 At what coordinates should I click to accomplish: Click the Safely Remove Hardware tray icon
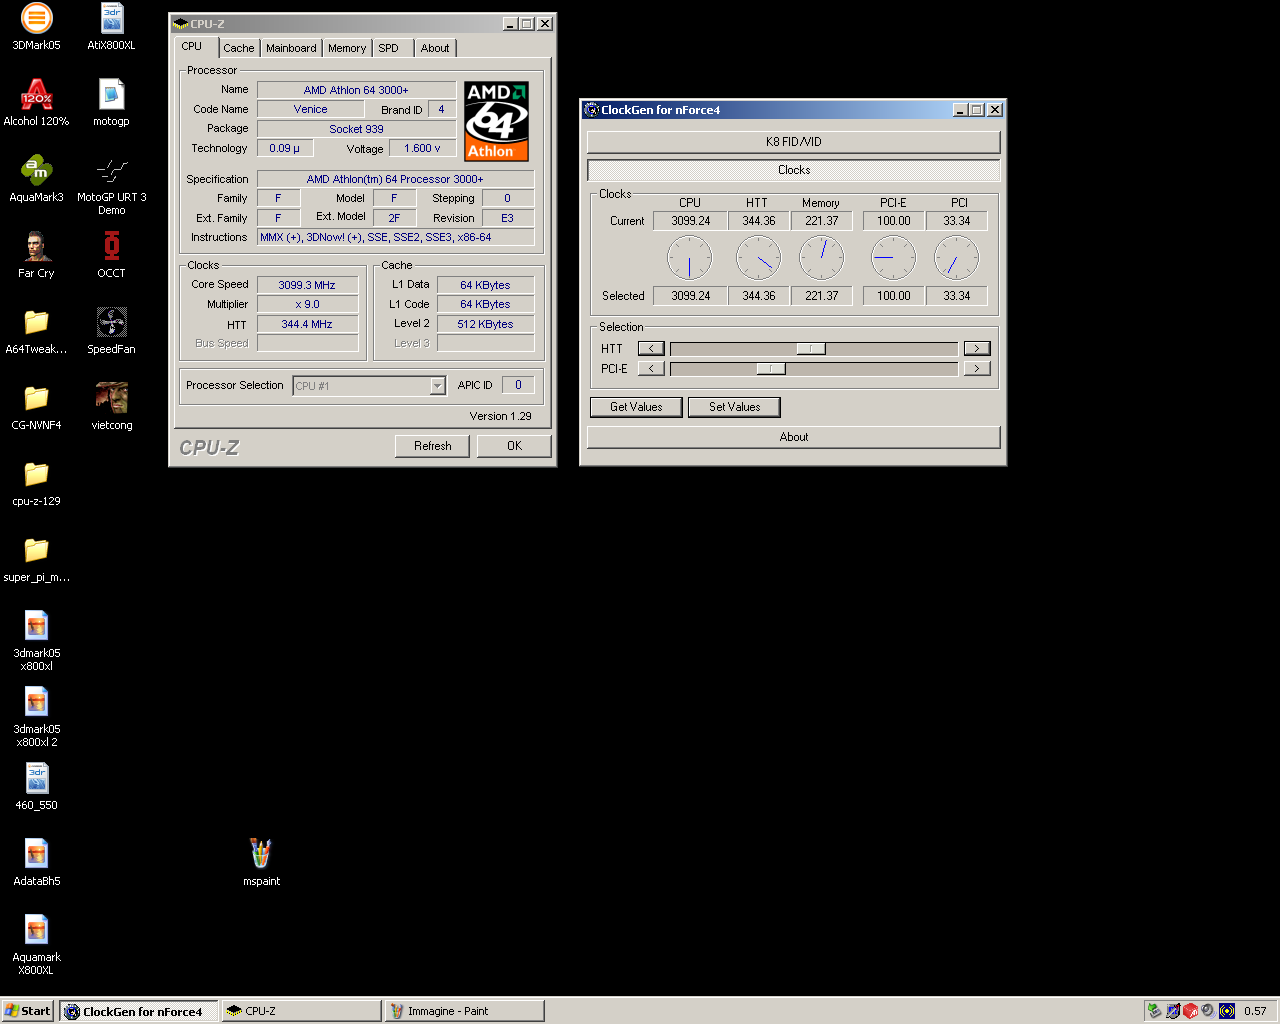pyautogui.click(x=1154, y=1011)
